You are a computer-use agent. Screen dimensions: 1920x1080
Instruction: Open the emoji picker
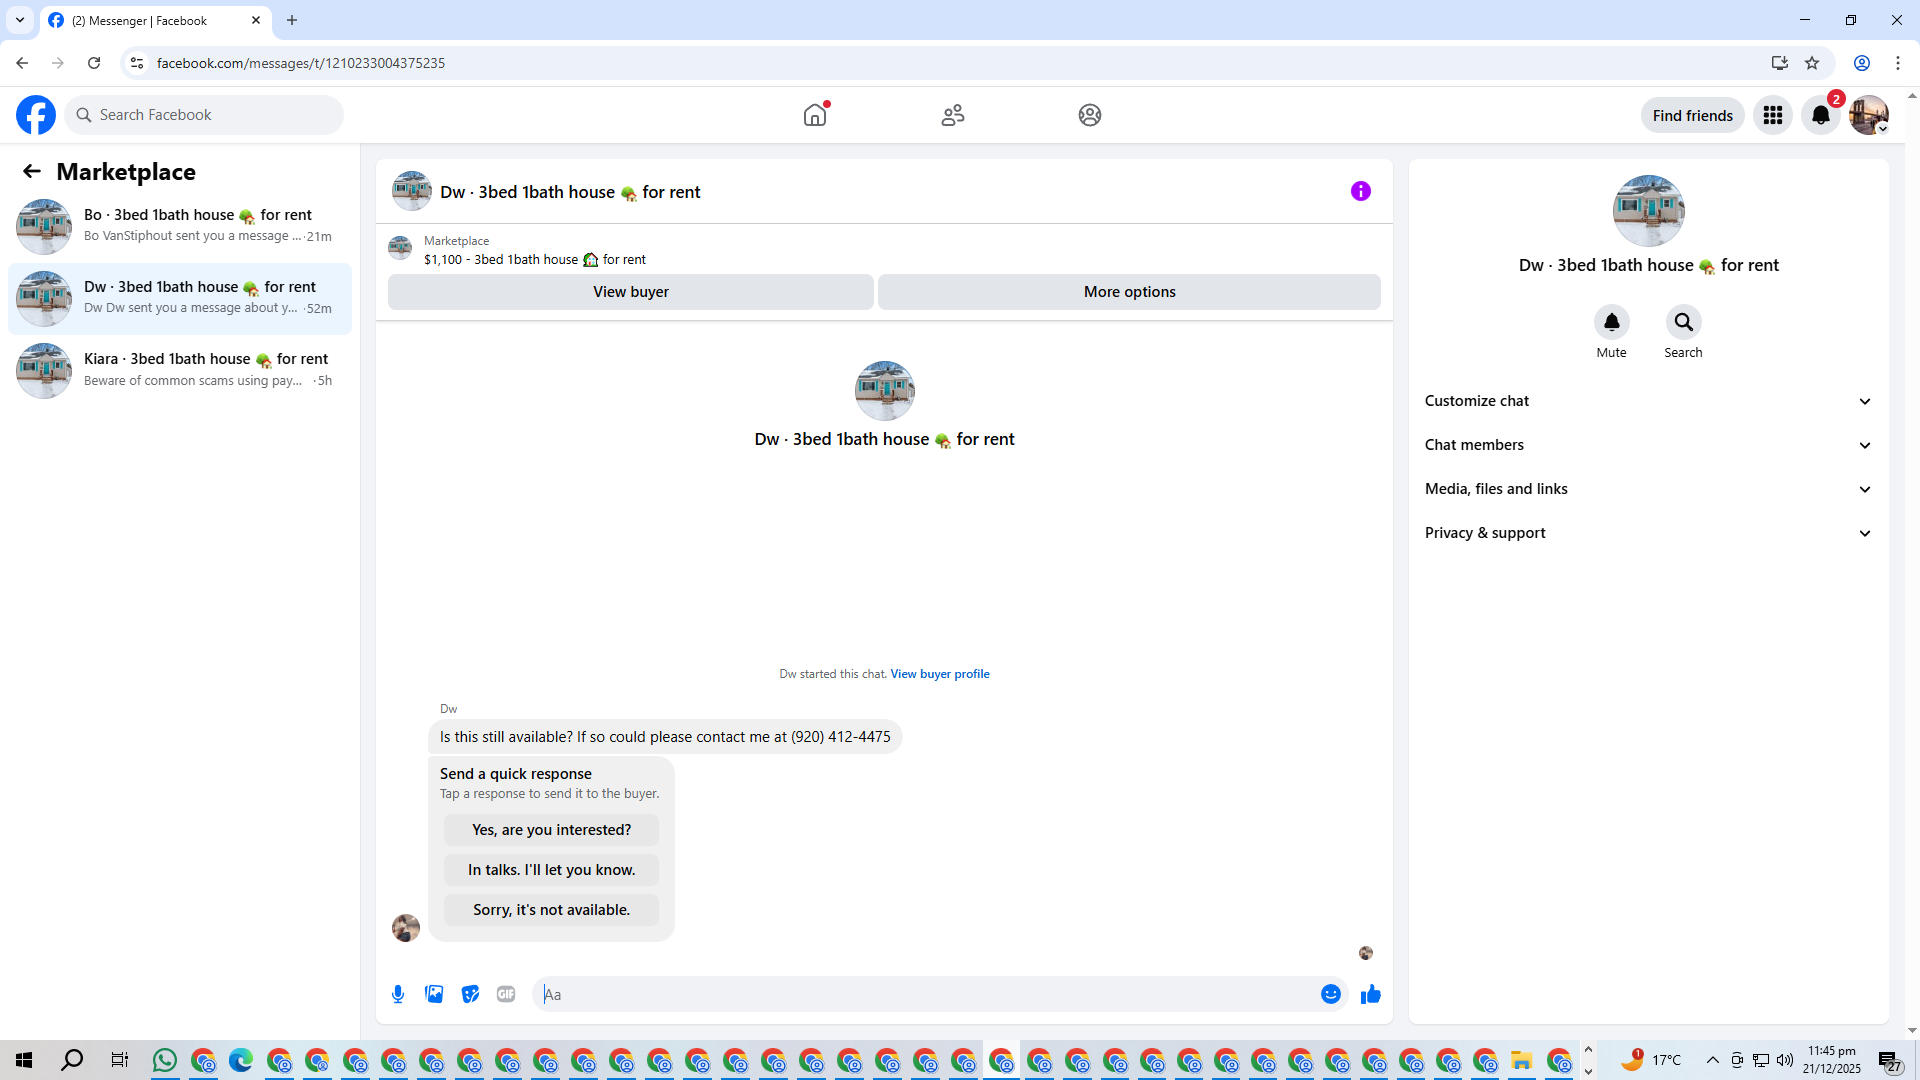click(1331, 994)
